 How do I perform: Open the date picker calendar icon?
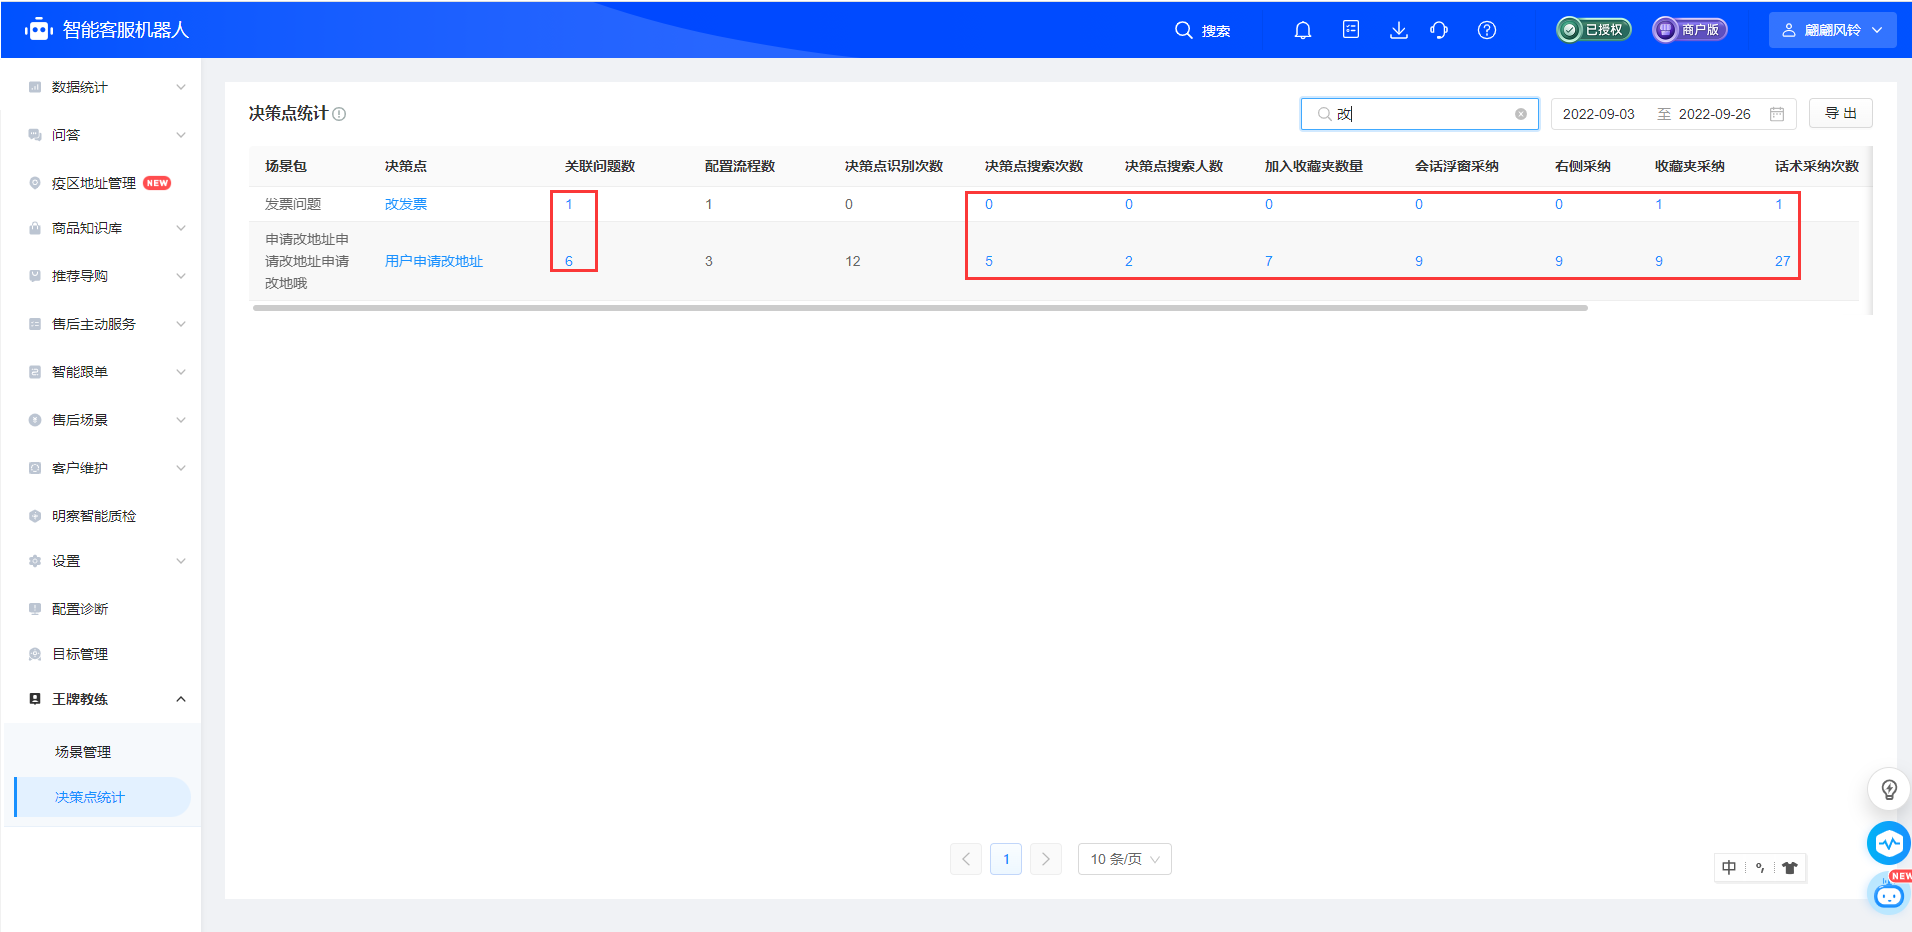click(x=1777, y=114)
